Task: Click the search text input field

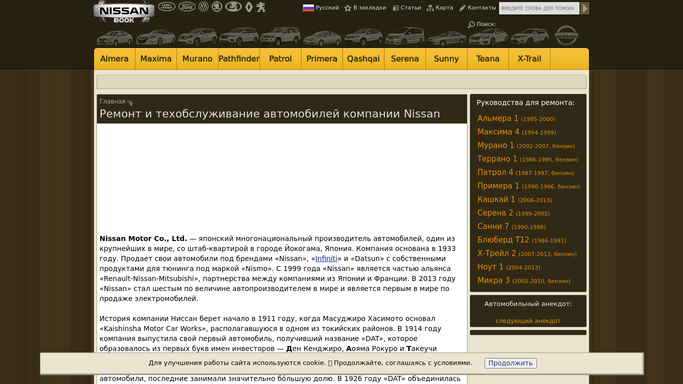Action: 539,8
